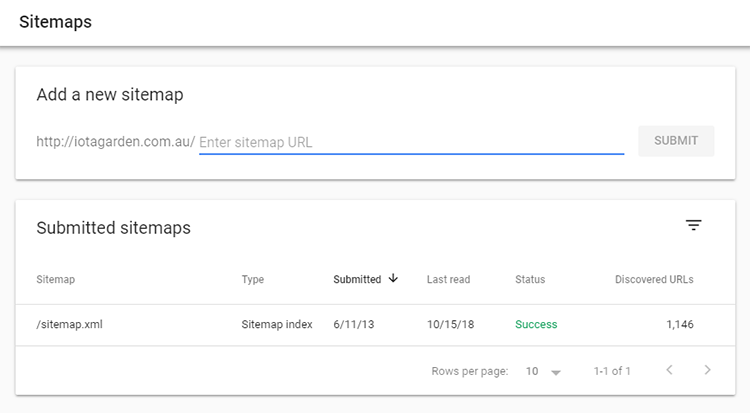The image size is (750, 413).
Task: Click the SUBMIT button
Action: (x=676, y=141)
